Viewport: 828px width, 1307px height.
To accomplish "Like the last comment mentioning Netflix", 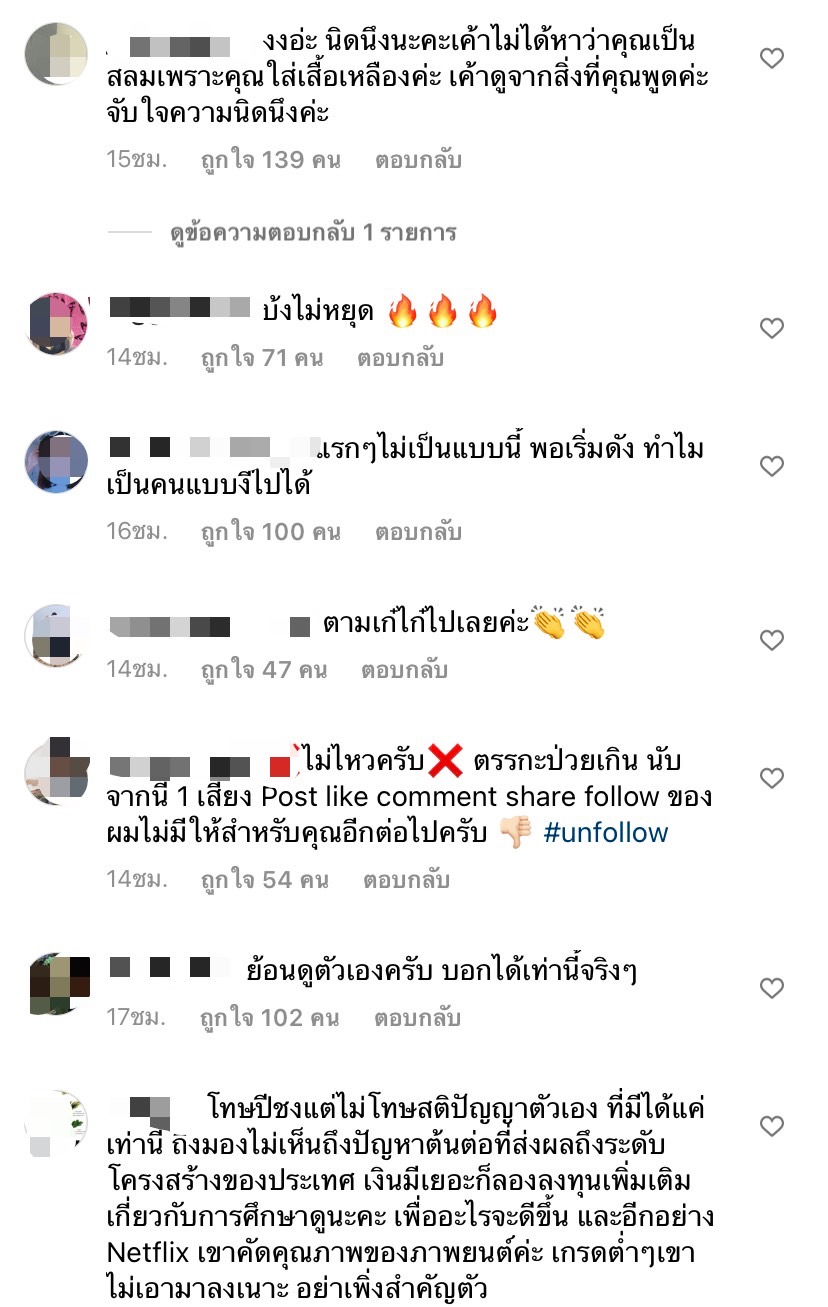I will click(771, 1127).
